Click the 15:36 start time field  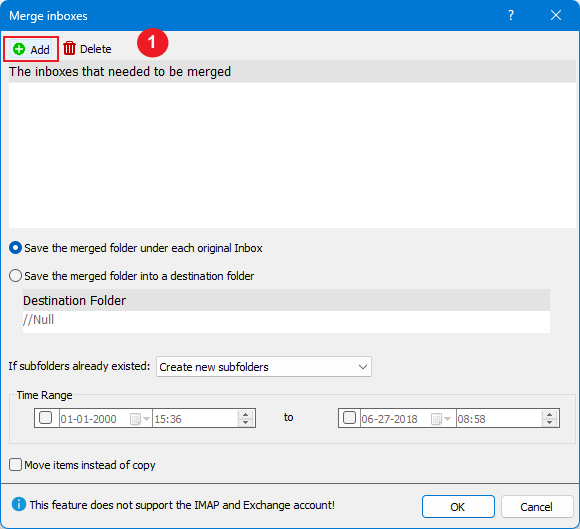click(x=195, y=419)
